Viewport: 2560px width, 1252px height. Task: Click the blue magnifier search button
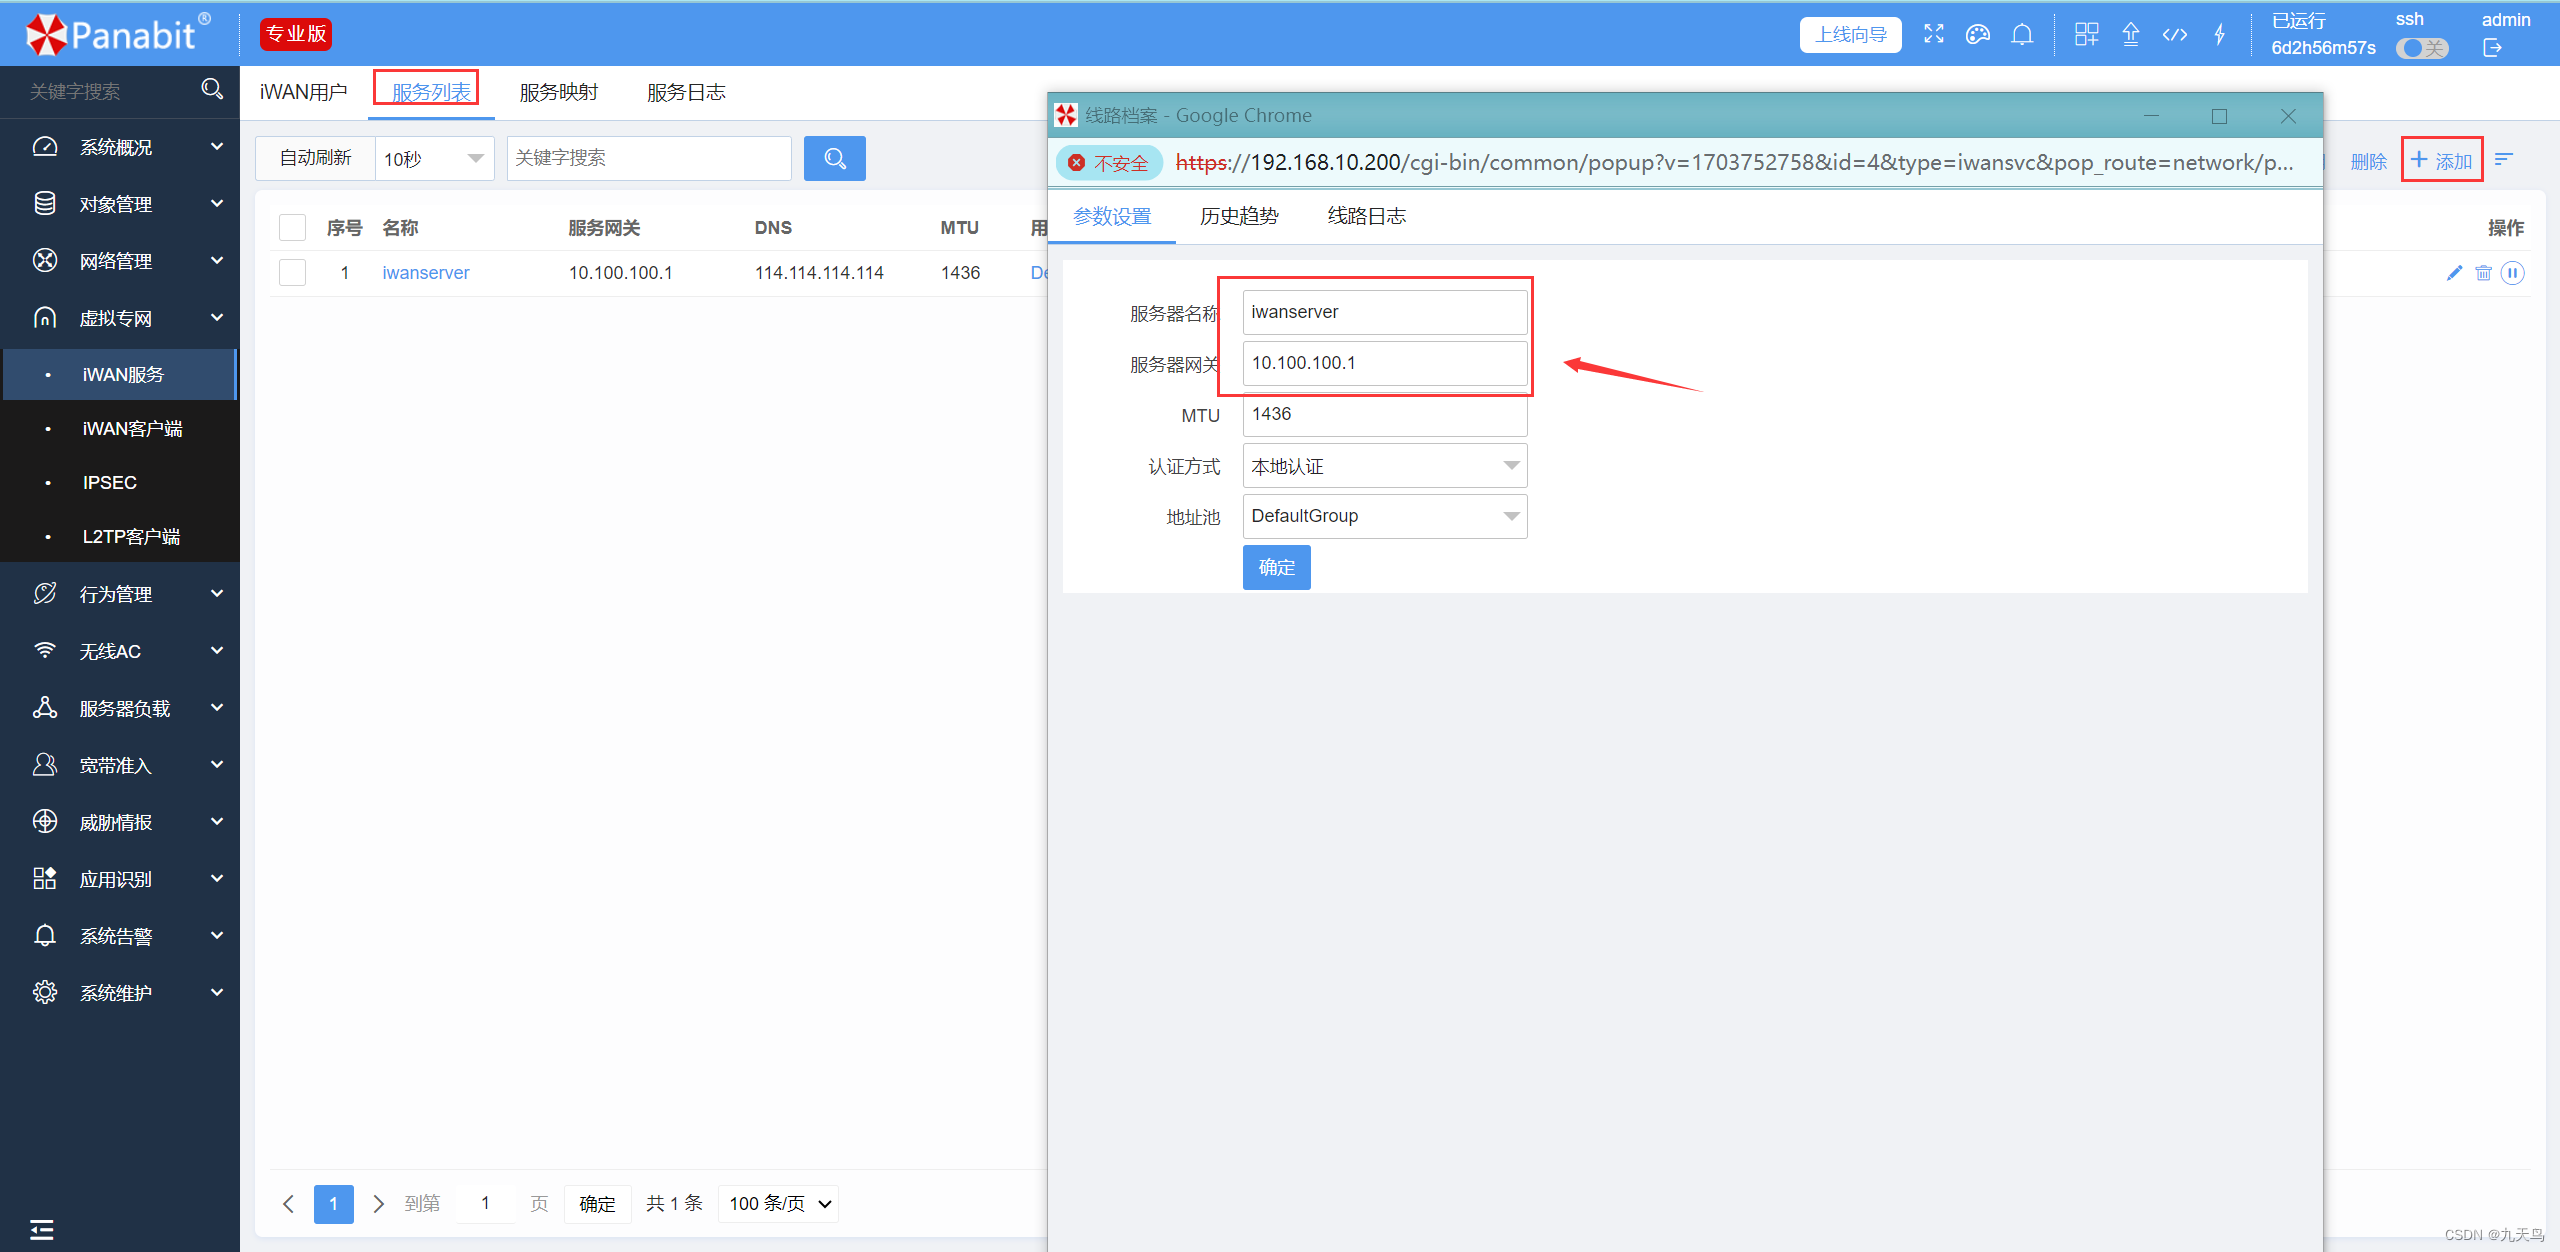[x=834, y=158]
